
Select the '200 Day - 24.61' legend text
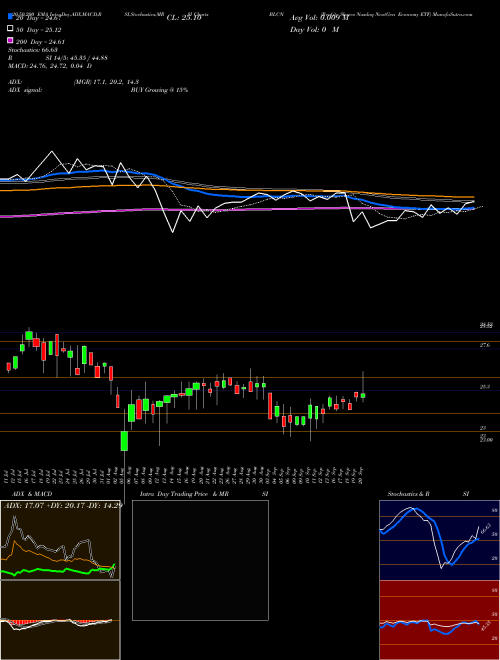click(40, 42)
